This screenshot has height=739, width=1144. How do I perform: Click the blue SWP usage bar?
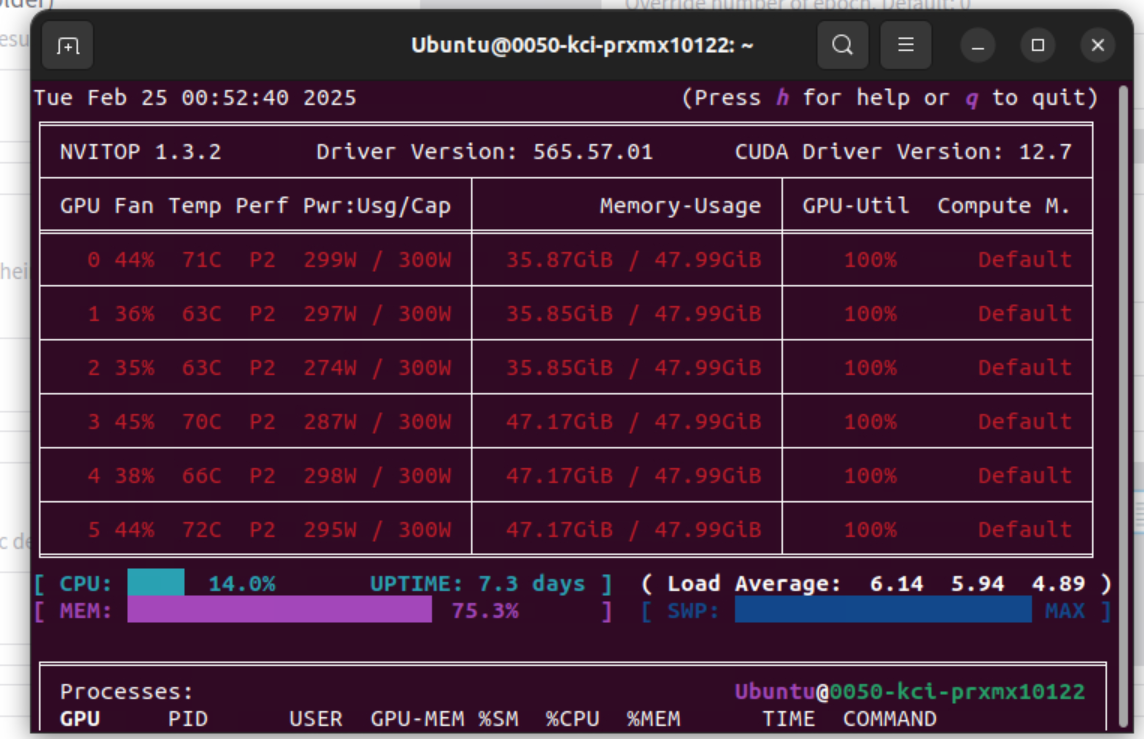tap(883, 610)
